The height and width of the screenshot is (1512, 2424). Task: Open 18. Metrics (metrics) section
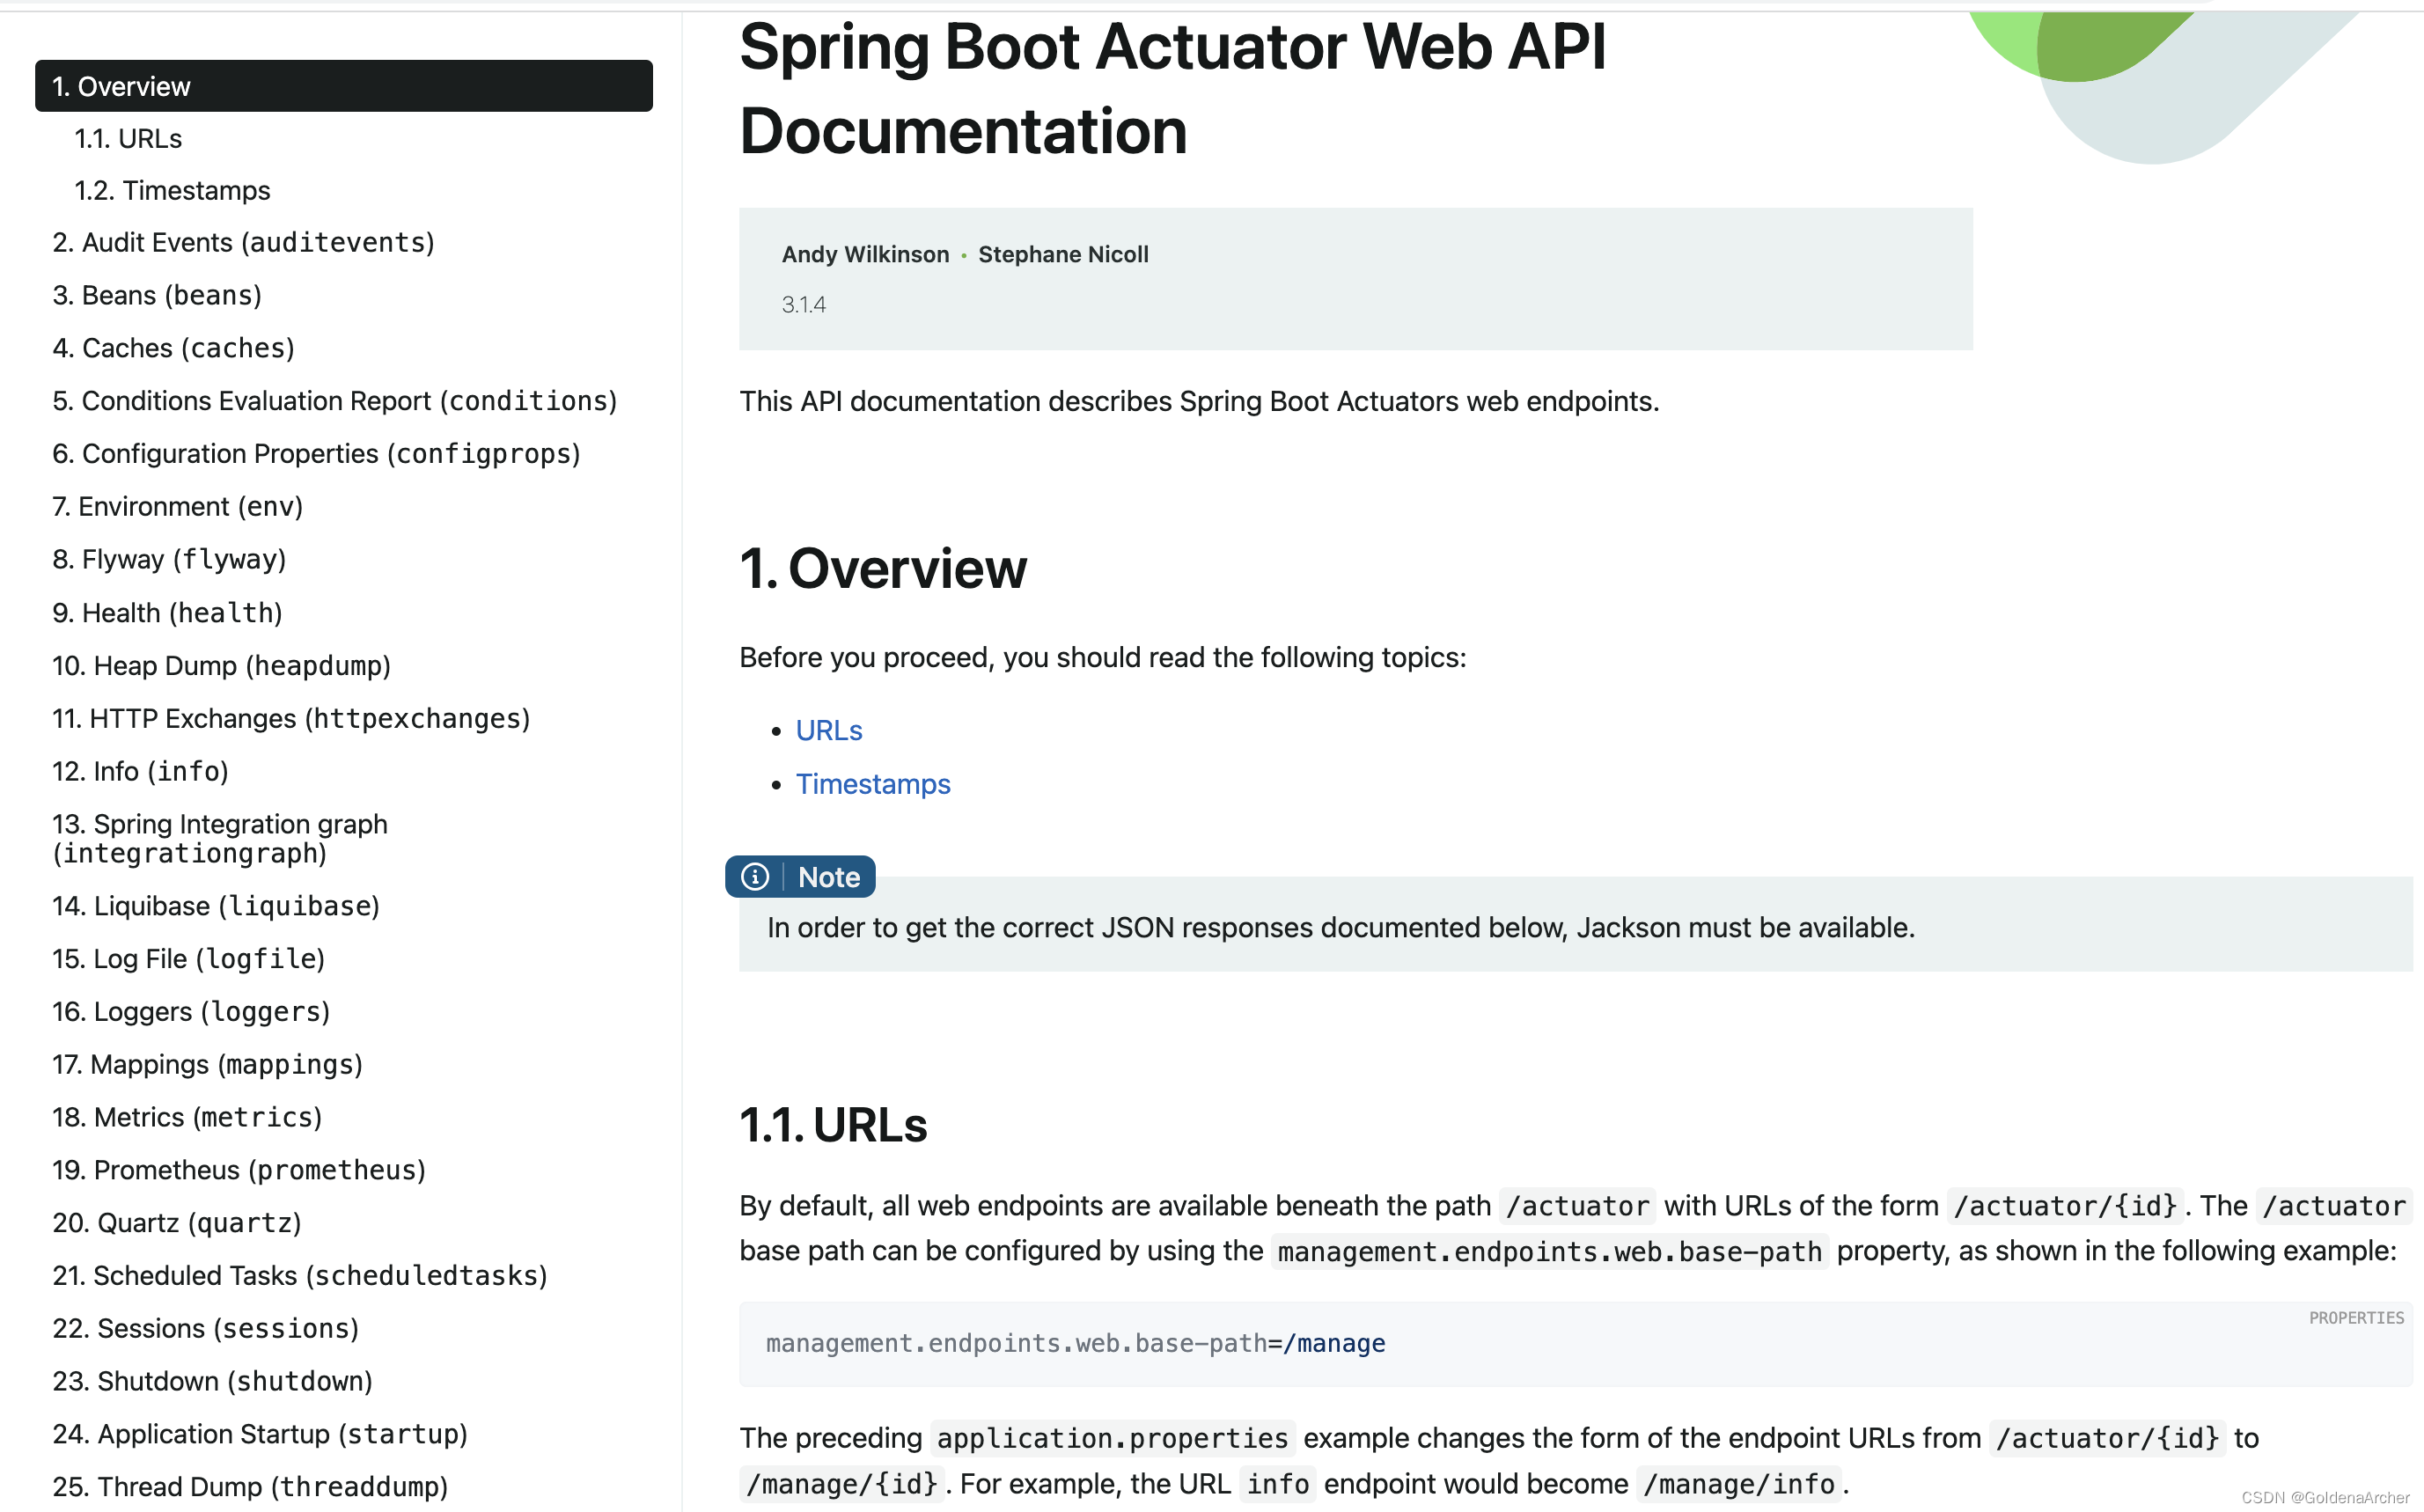click(x=187, y=1117)
